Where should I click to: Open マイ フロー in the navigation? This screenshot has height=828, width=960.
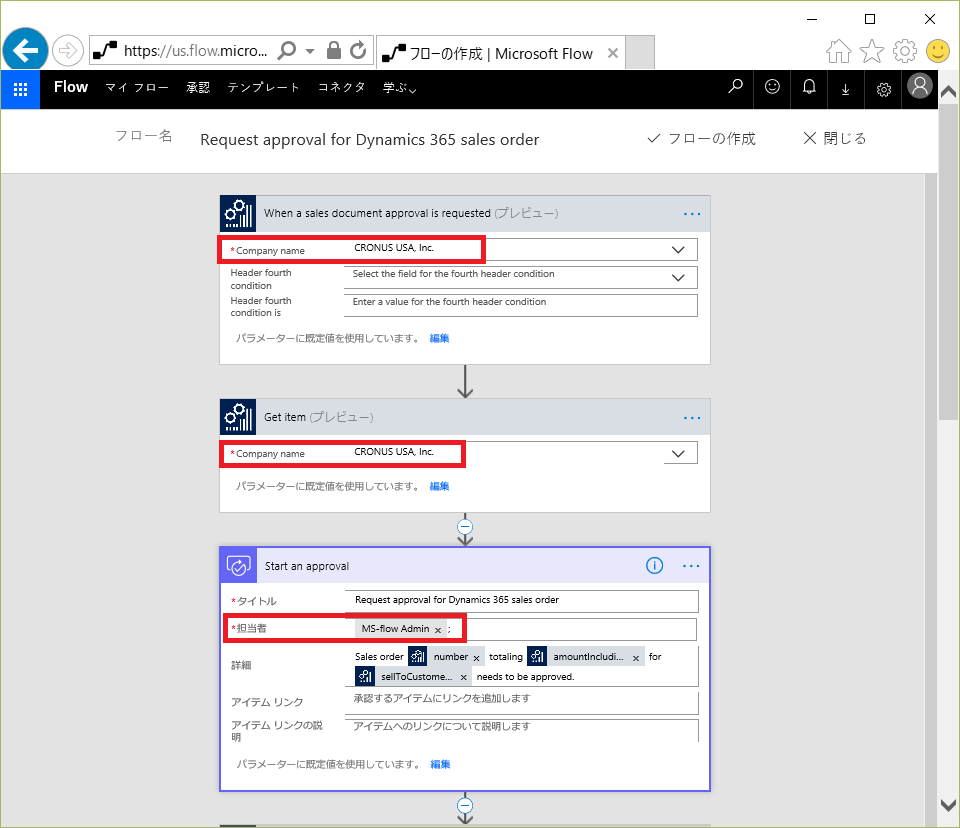(x=137, y=88)
